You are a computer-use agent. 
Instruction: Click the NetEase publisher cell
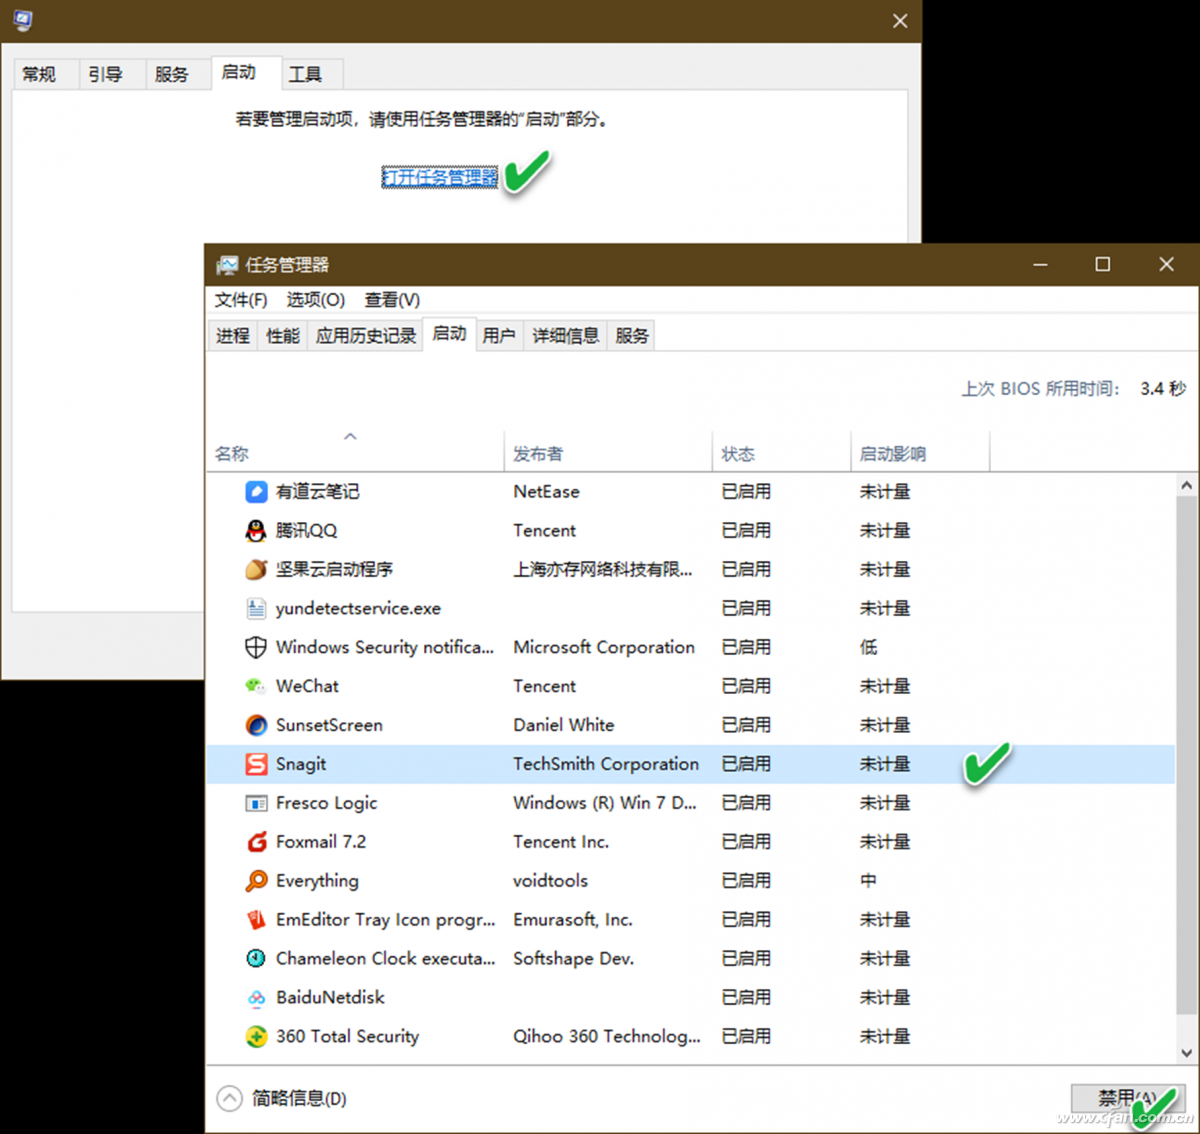pos(546,491)
